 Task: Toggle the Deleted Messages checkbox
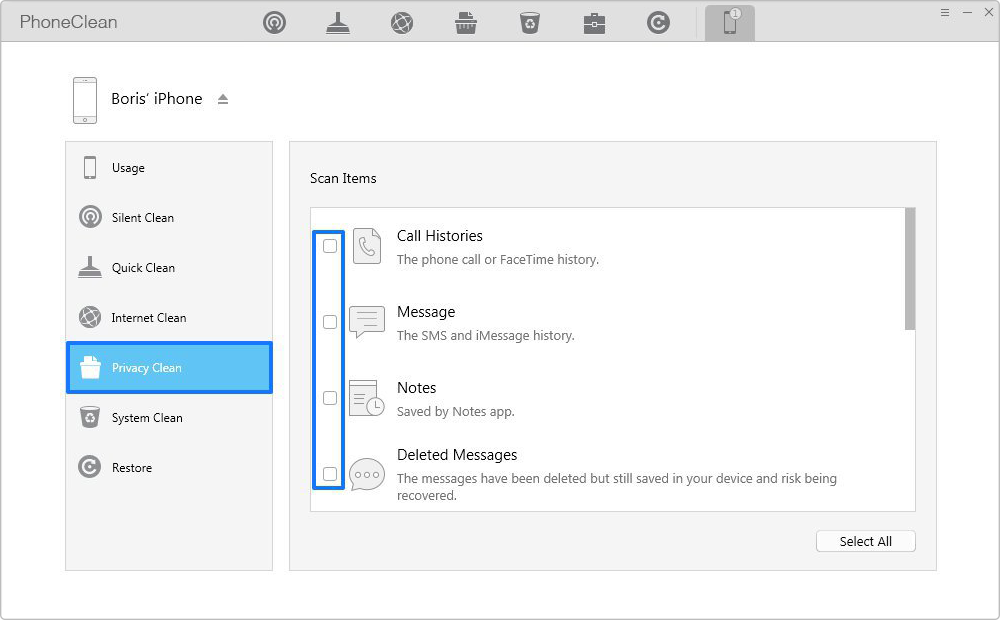click(x=330, y=474)
